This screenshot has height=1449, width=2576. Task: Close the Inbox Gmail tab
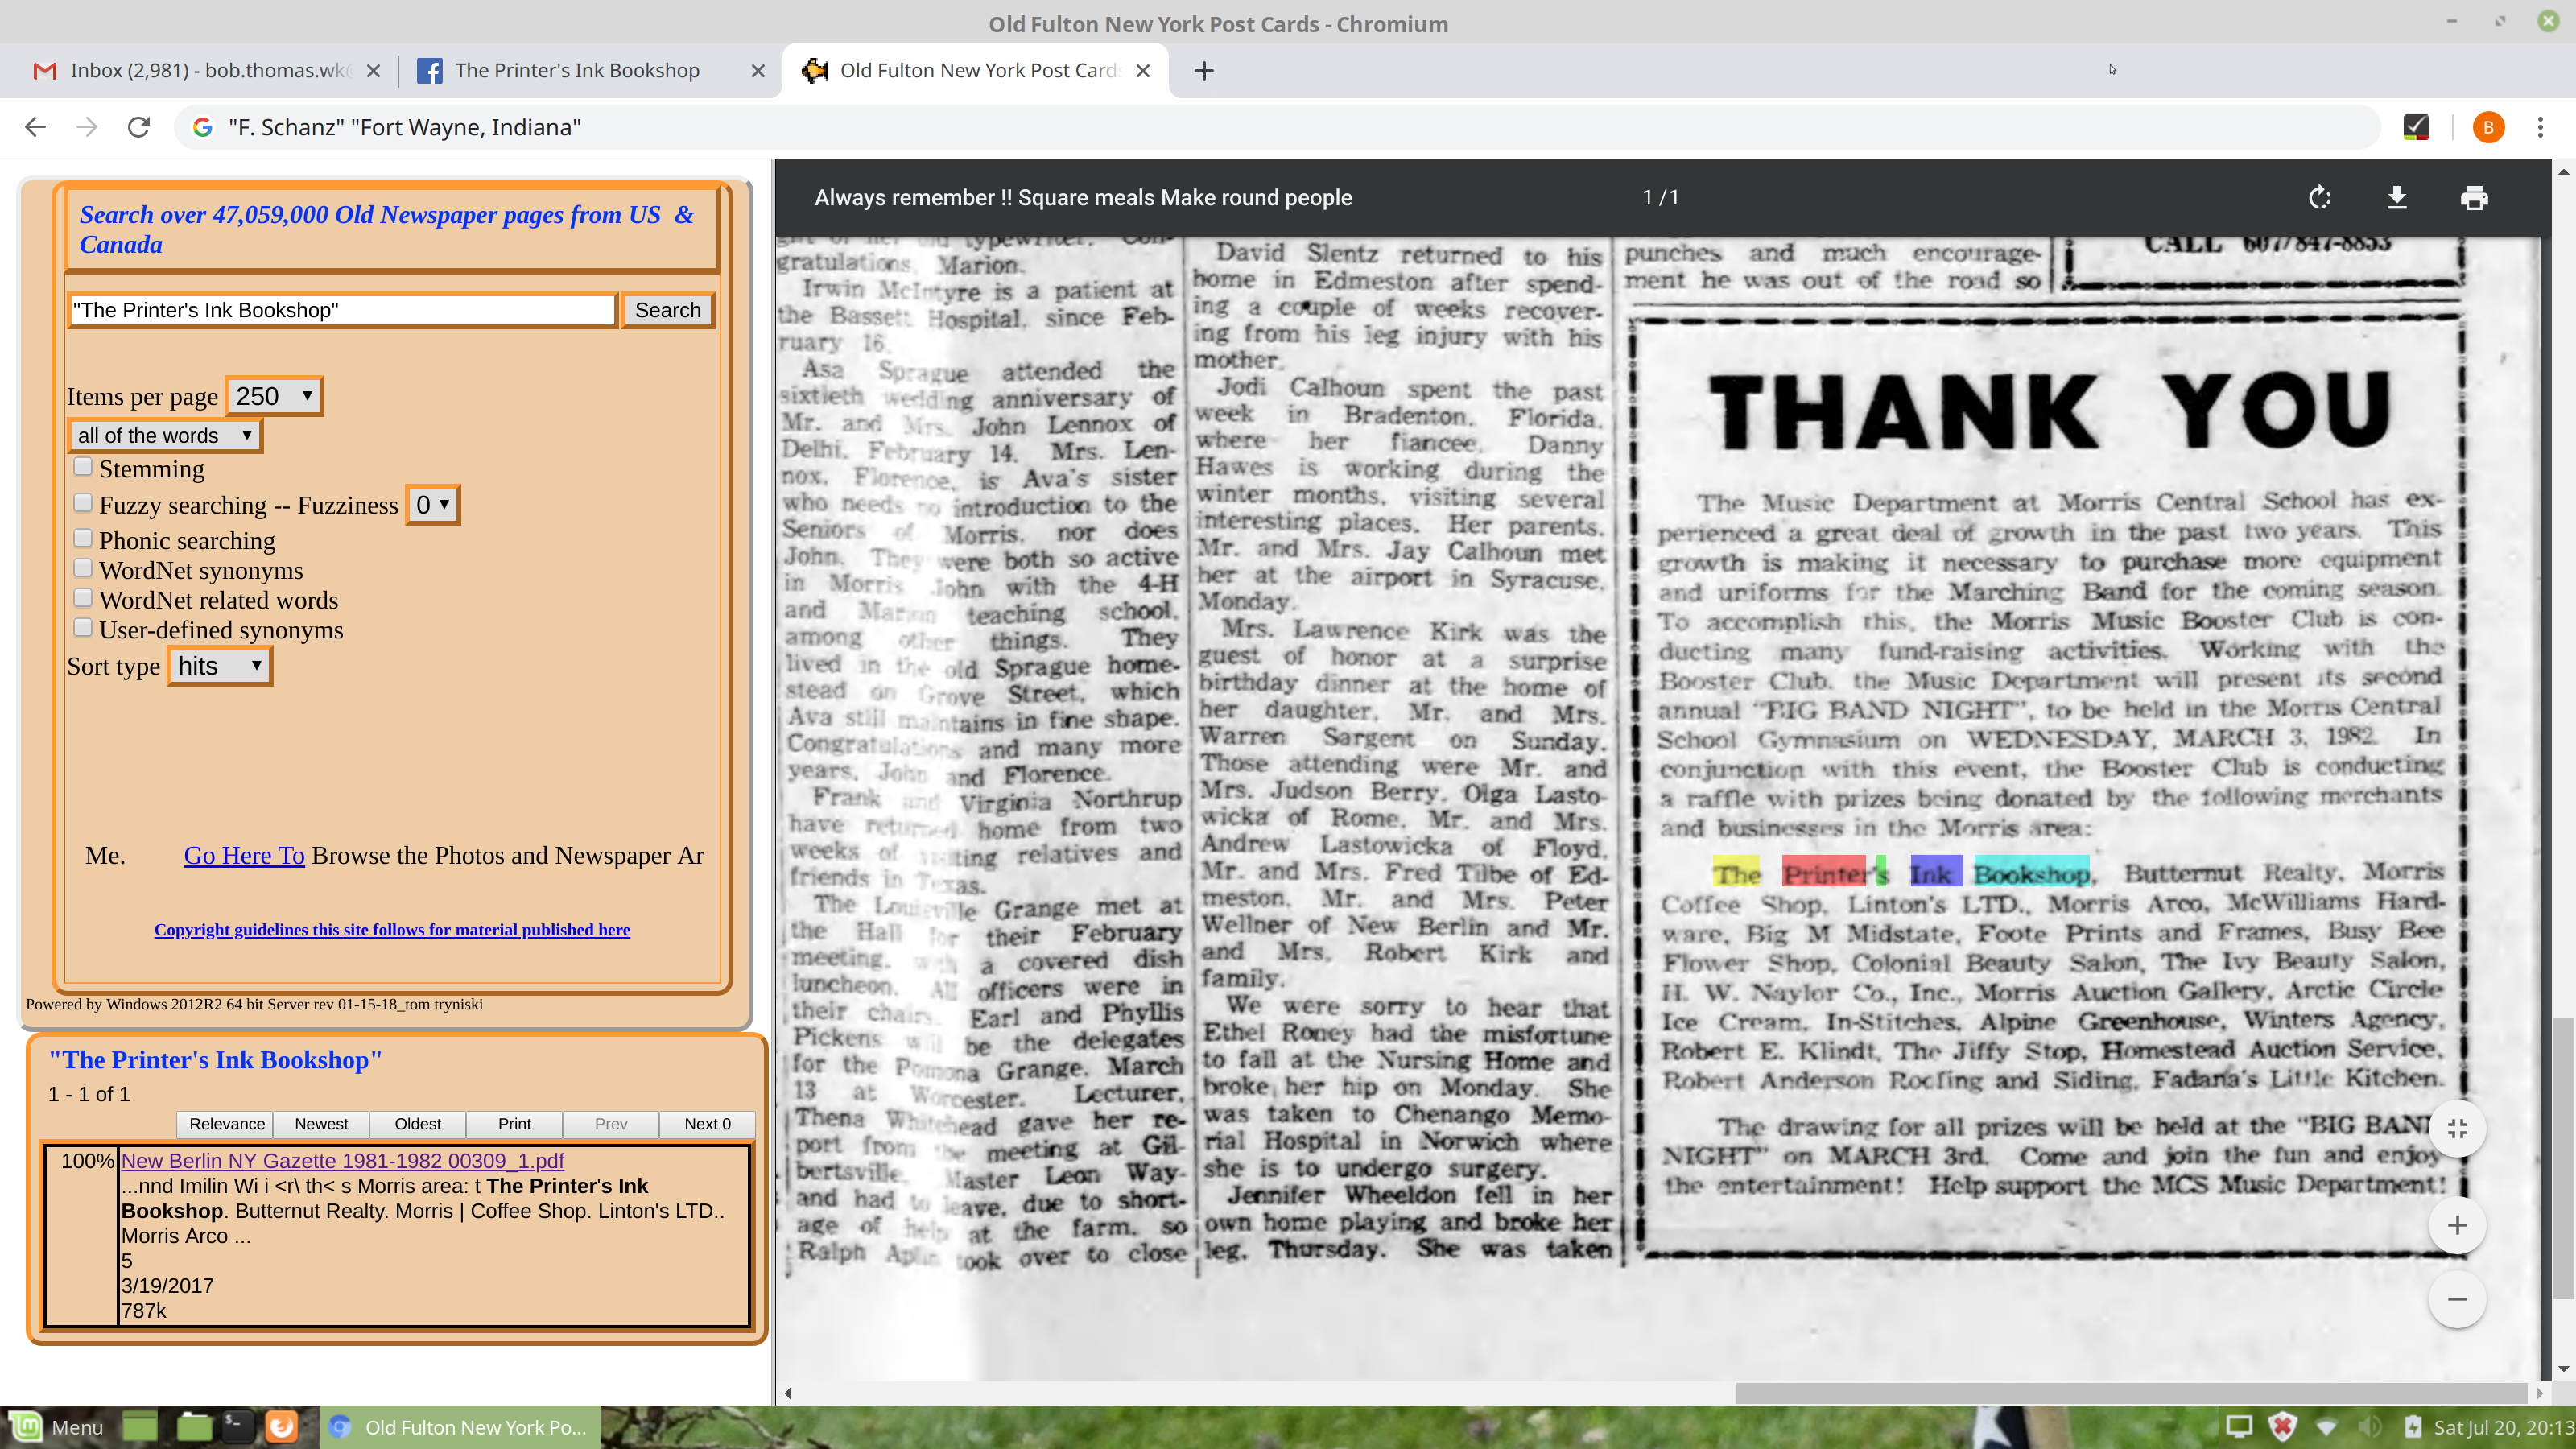[x=373, y=71]
